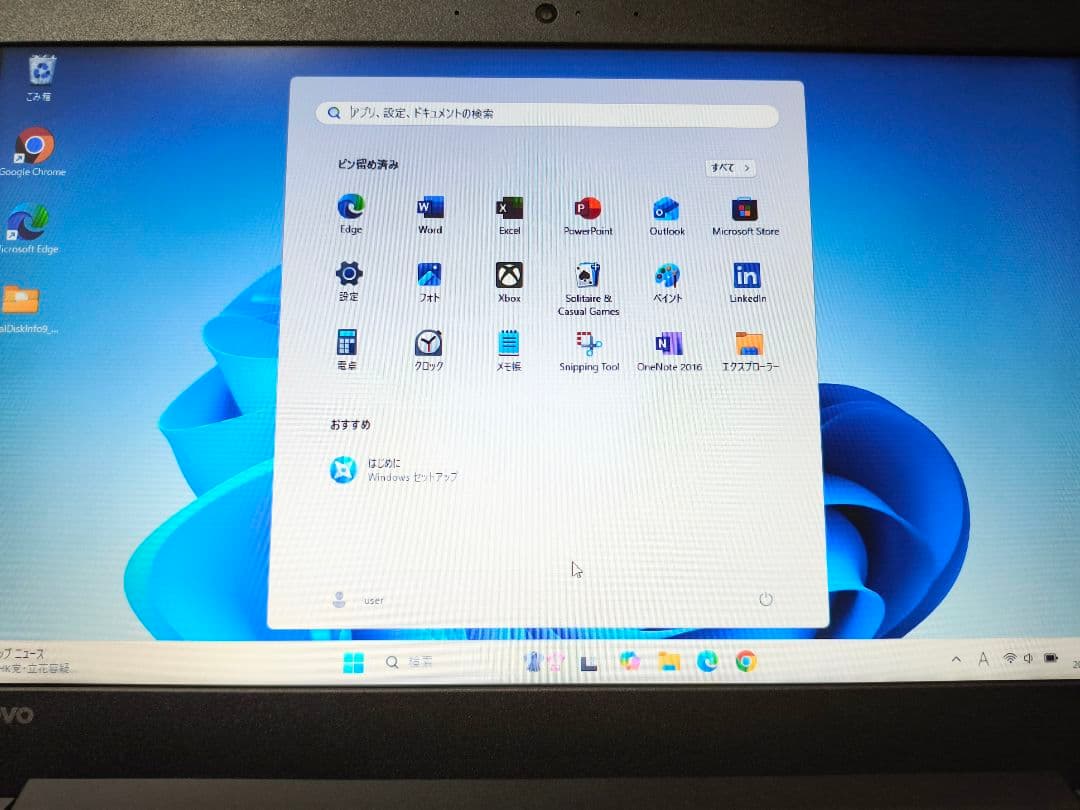Viewport: 1080px width, 810px height.
Task: Open the 電卓 calculator app
Action: (347, 345)
